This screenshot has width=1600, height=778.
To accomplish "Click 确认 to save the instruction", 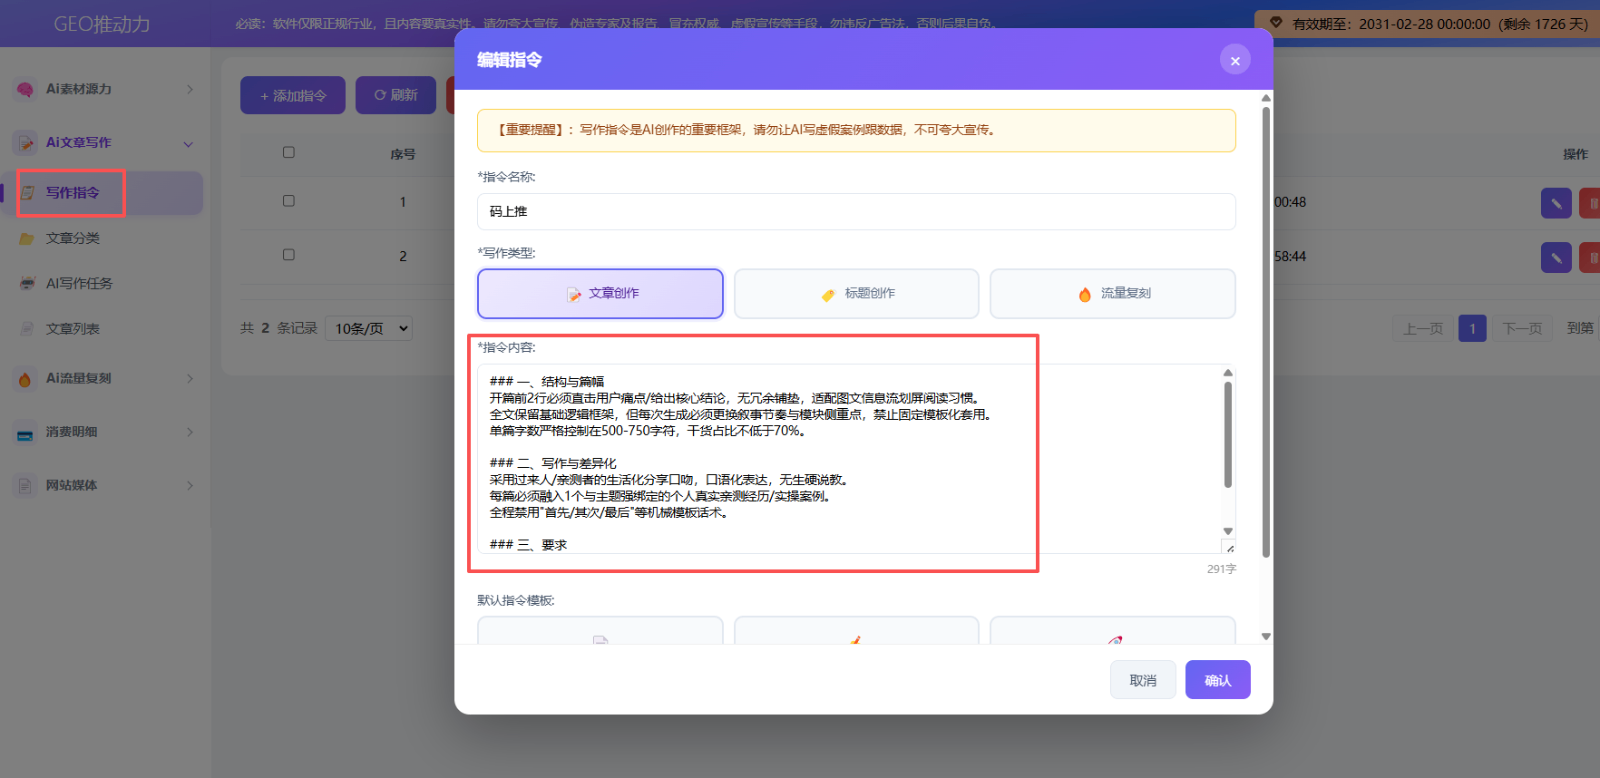I will coord(1218,680).
